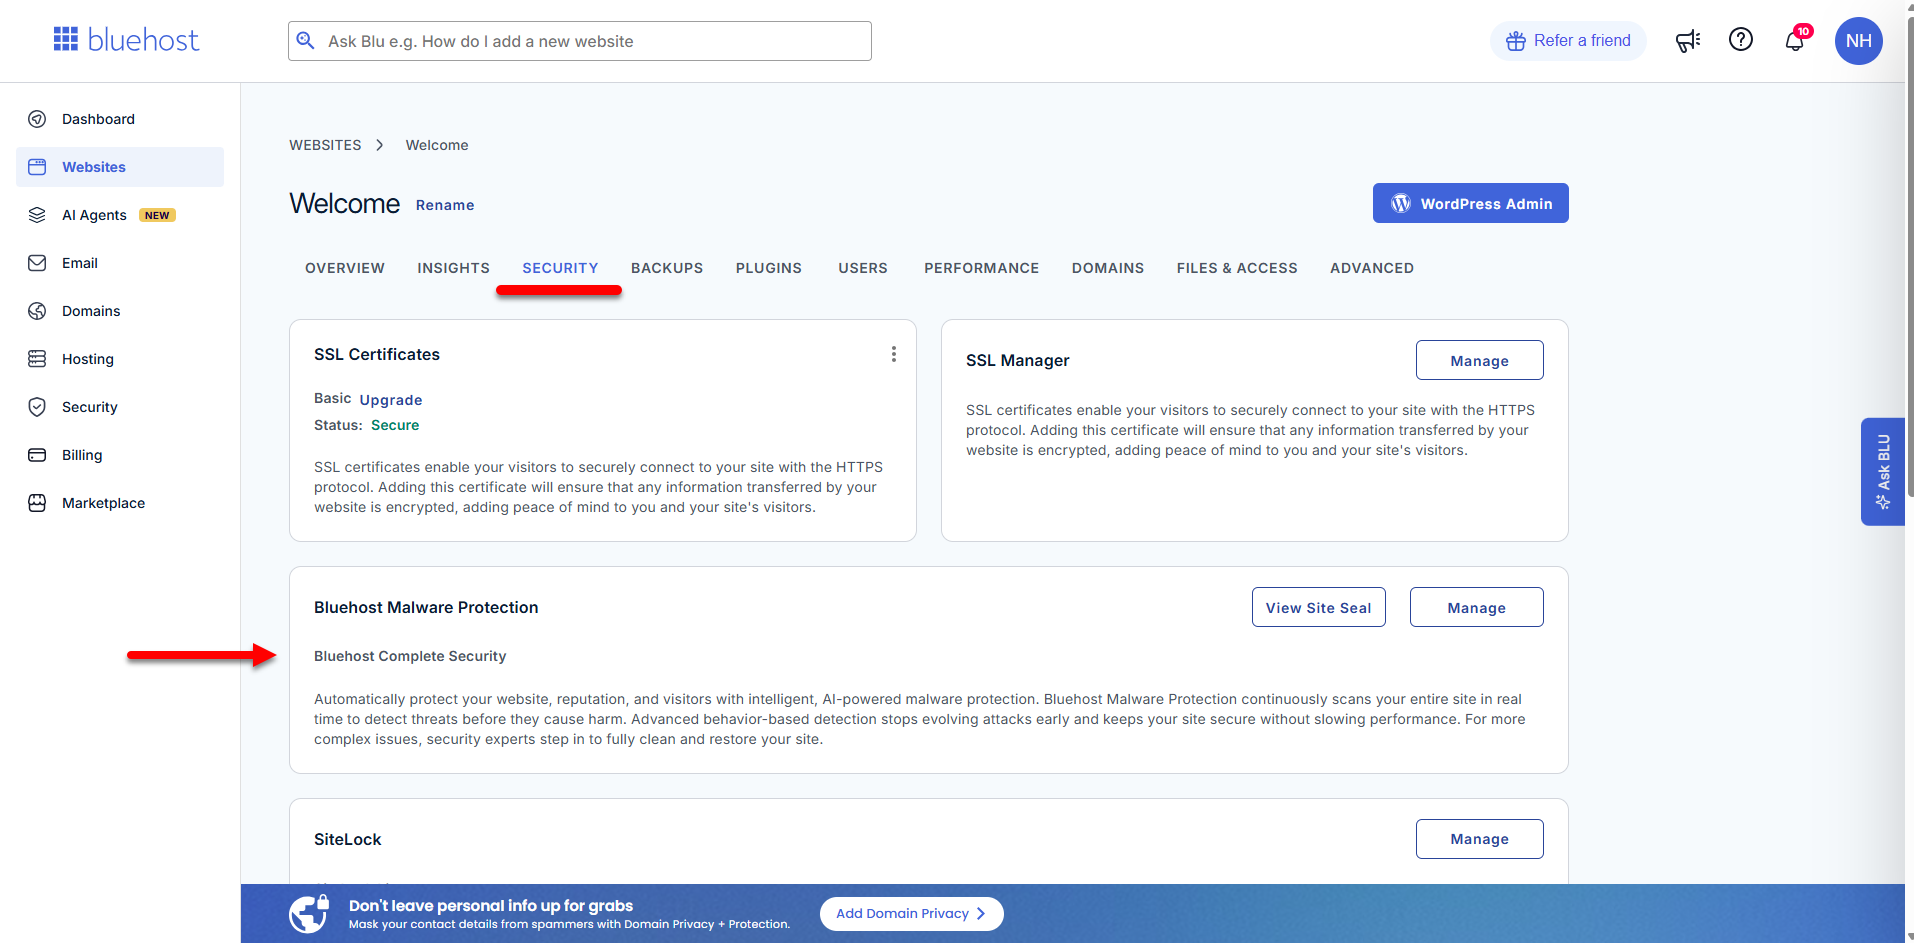Viewport: 1914px width, 943px height.
Task: Open Hosting in the sidebar
Action: (120, 359)
